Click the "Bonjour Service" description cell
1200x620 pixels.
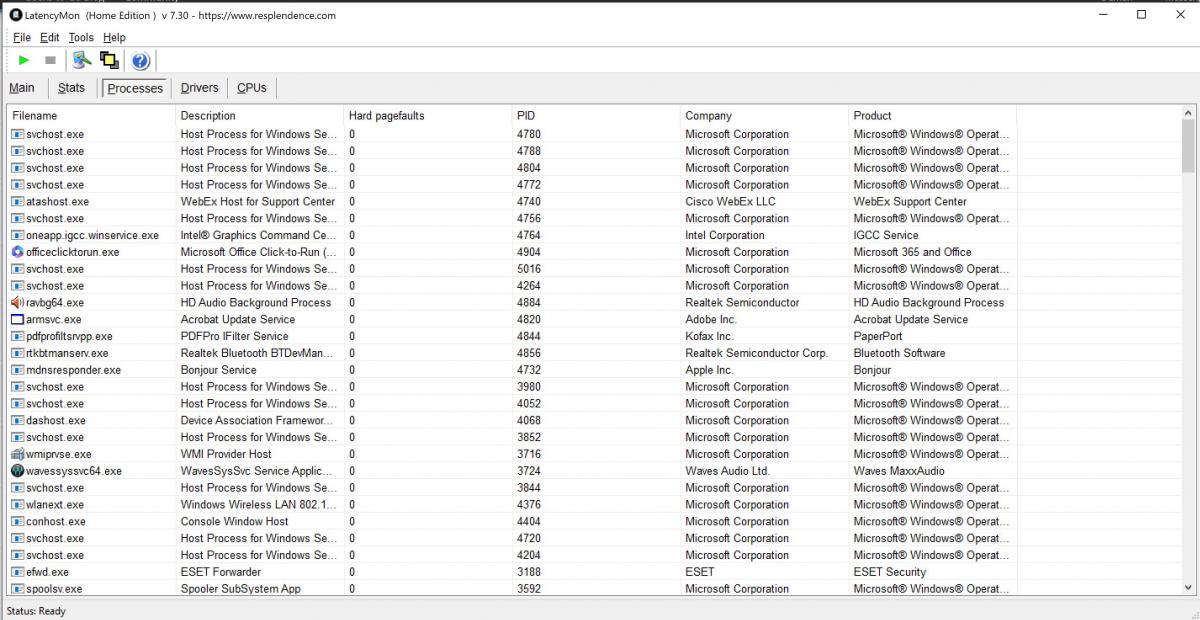(x=218, y=370)
